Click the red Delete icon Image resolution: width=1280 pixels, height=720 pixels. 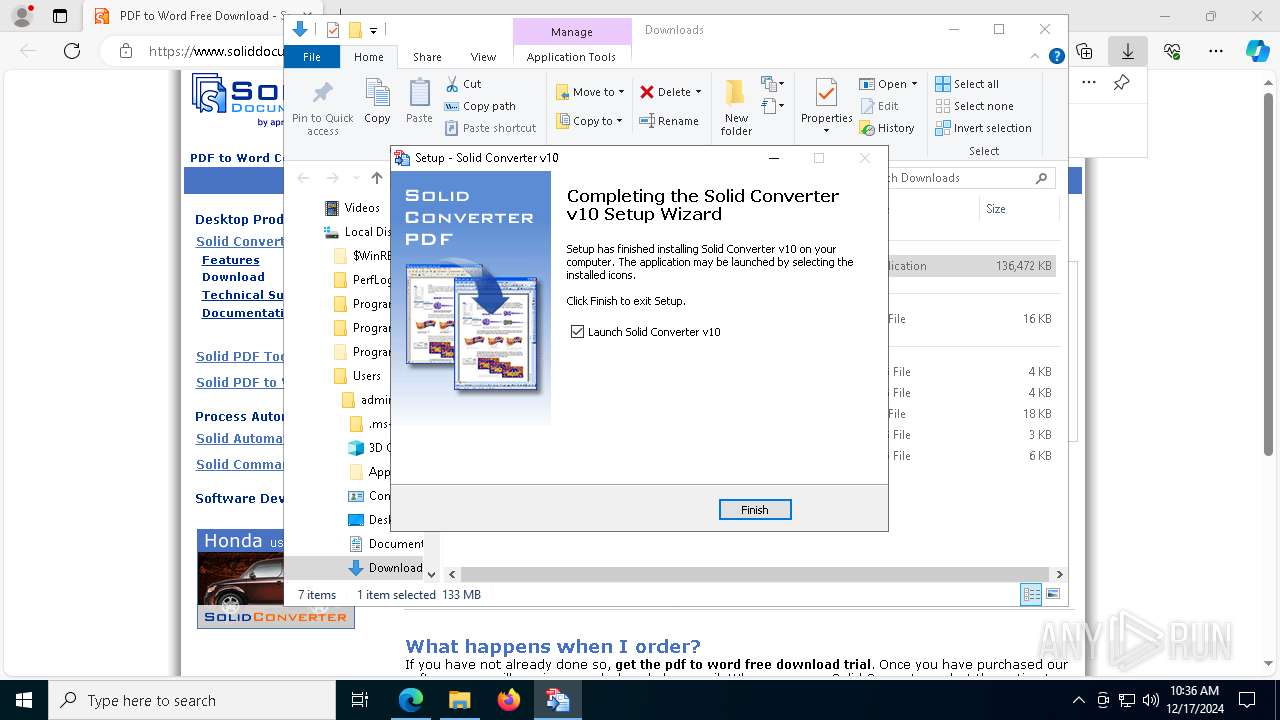[647, 92]
